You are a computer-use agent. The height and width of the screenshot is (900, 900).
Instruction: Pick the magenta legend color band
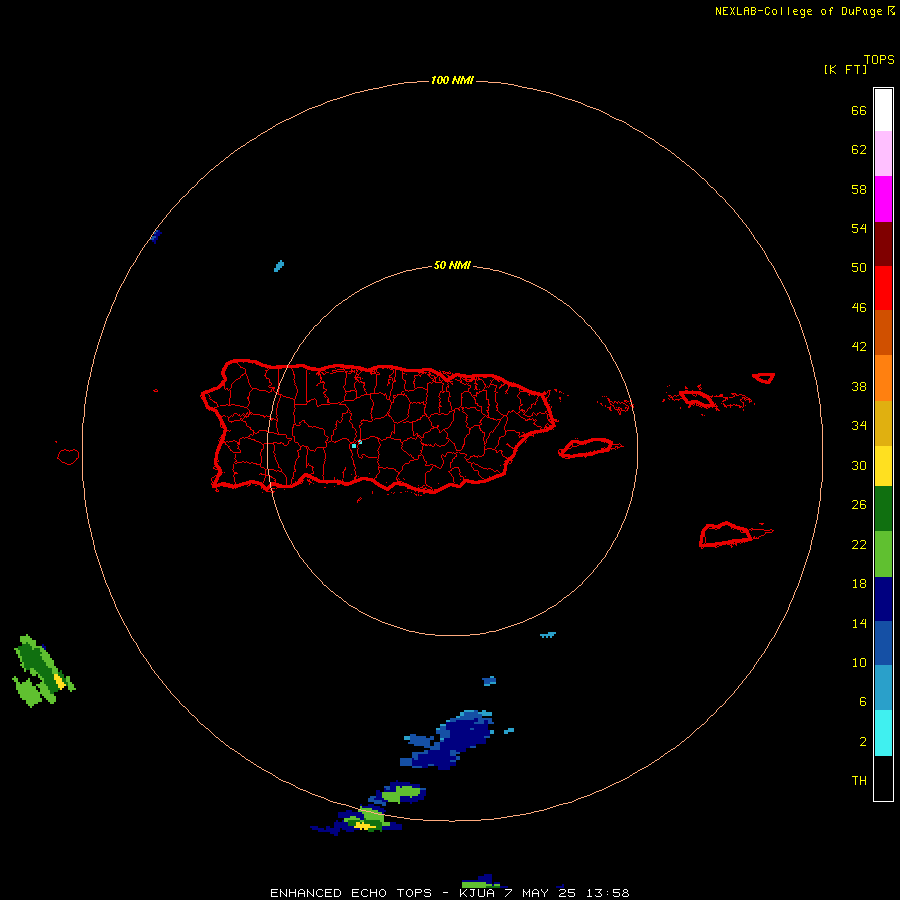click(883, 199)
